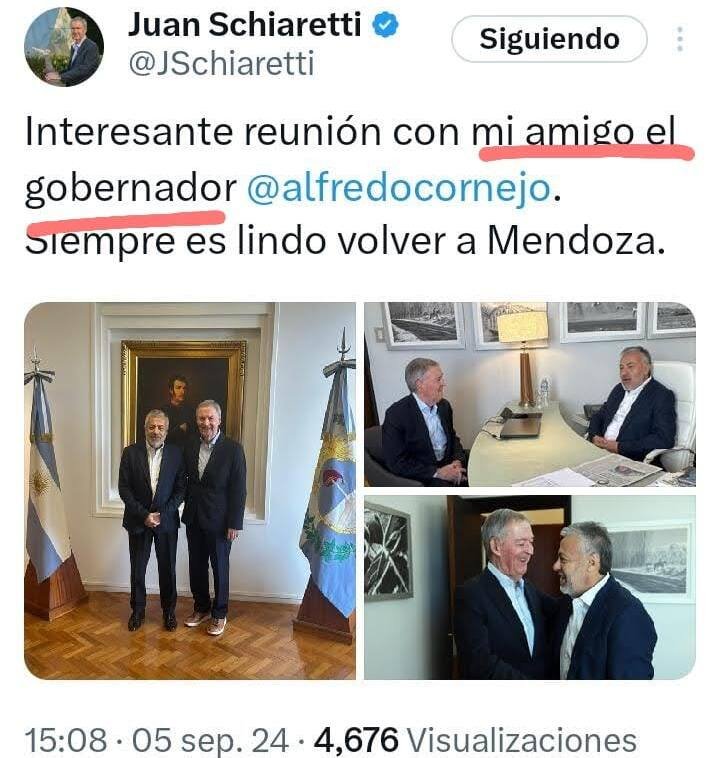Open Juan Schiaretti's profile avatar
The height and width of the screenshot is (758, 720).
[x=64, y=47]
